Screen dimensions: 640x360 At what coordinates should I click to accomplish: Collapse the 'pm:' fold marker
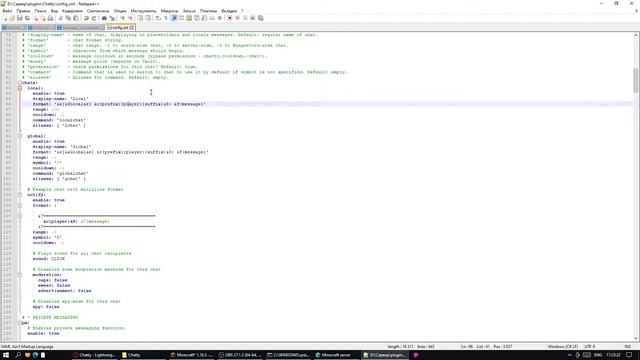coord(20,322)
